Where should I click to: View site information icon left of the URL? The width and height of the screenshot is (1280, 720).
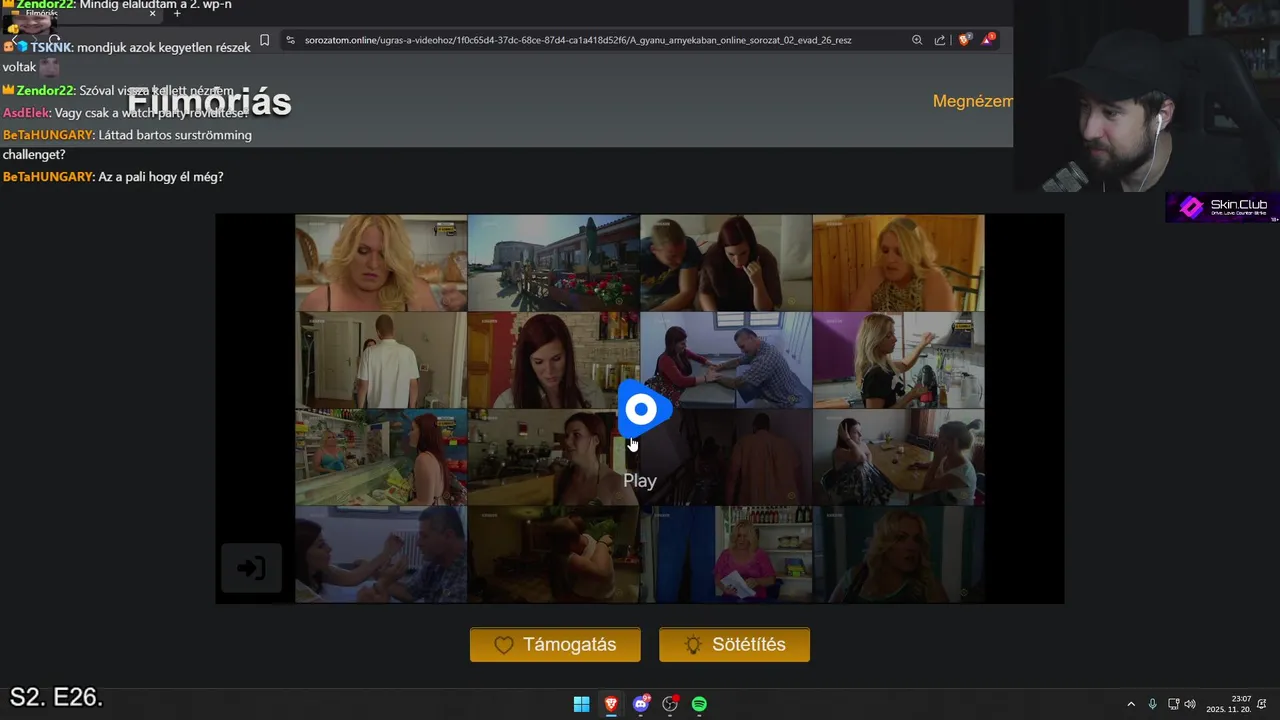pyautogui.click(x=290, y=40)
